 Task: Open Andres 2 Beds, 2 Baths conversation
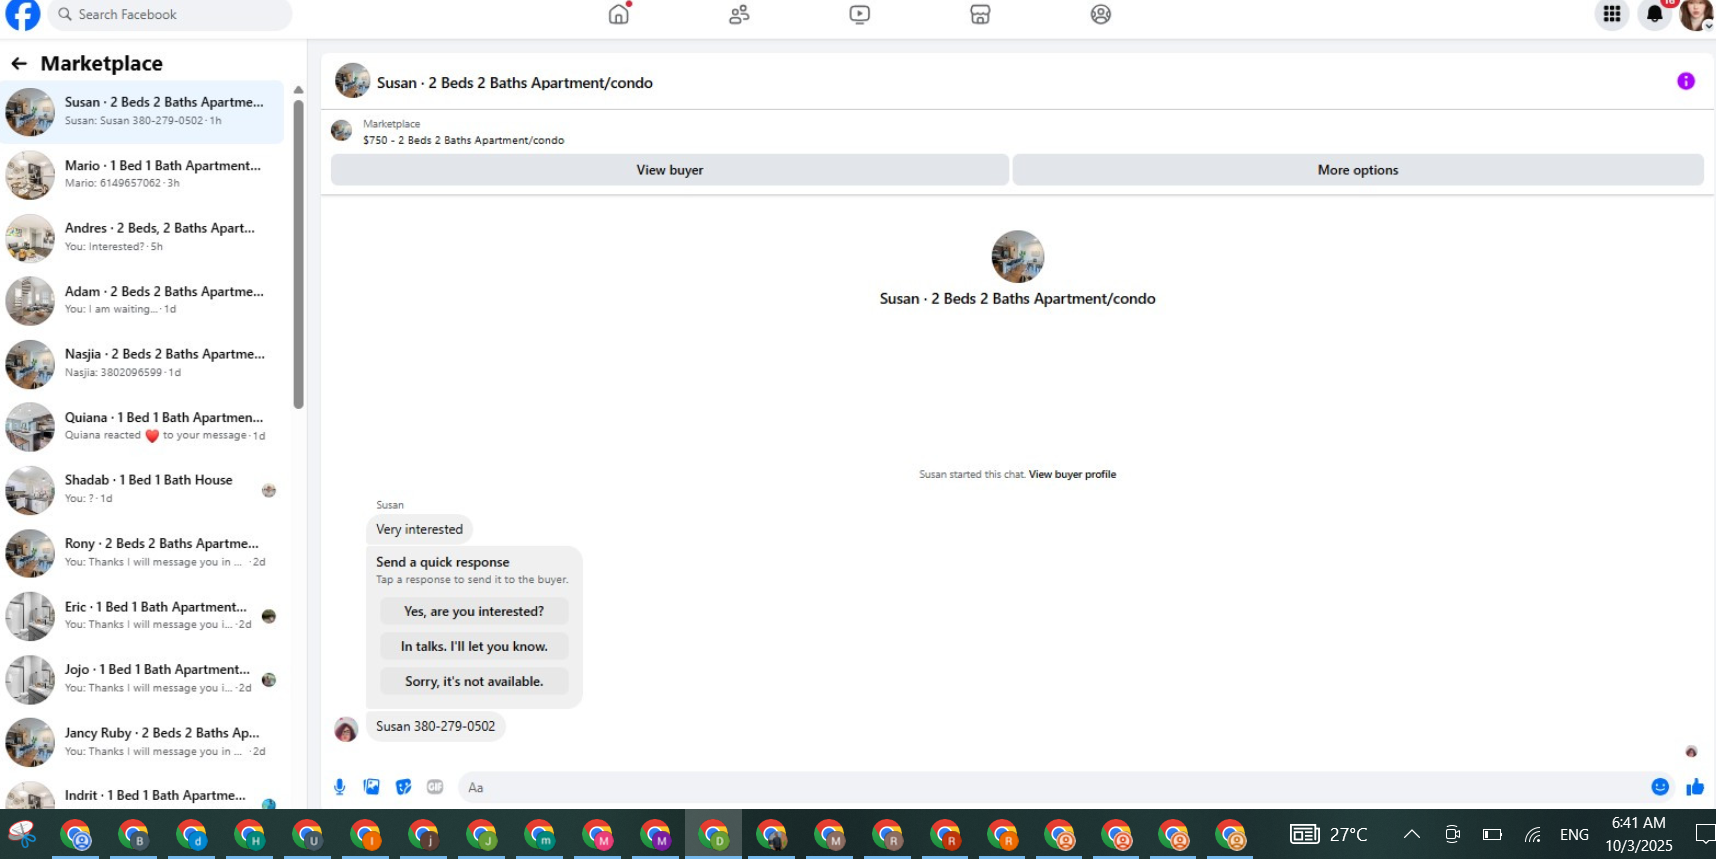[142, 237]
